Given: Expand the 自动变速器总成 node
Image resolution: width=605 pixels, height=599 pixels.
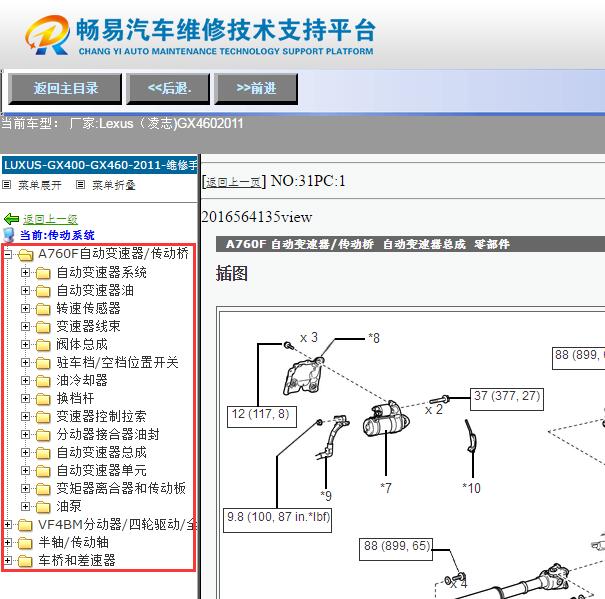Looking at the screenshot, I should (x=25, y=452).
